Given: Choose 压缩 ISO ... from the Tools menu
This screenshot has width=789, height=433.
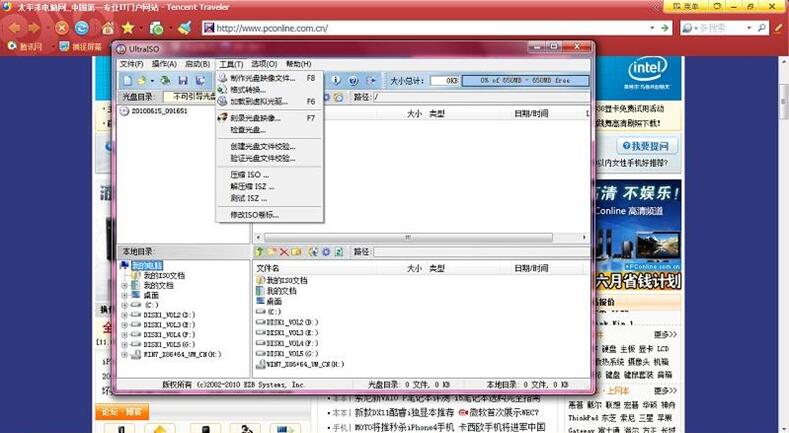Looking at the screenshot, I should coord(269,175).
